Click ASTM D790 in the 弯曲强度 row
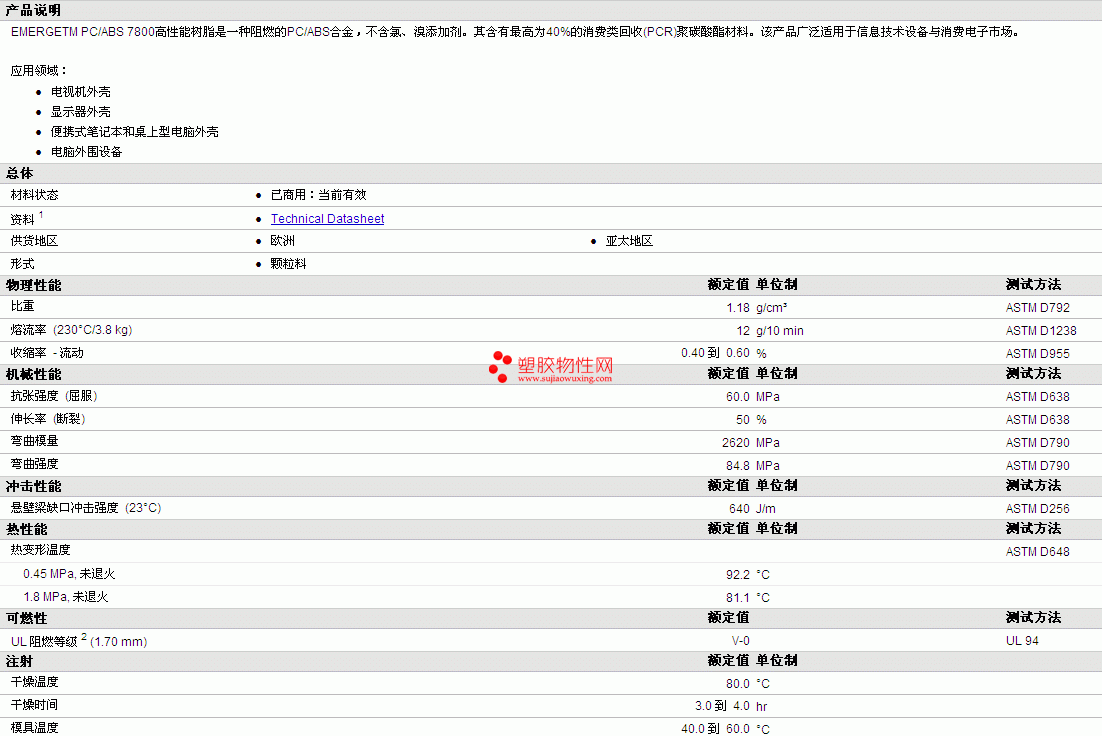1102x736 pixels. 1037,466
